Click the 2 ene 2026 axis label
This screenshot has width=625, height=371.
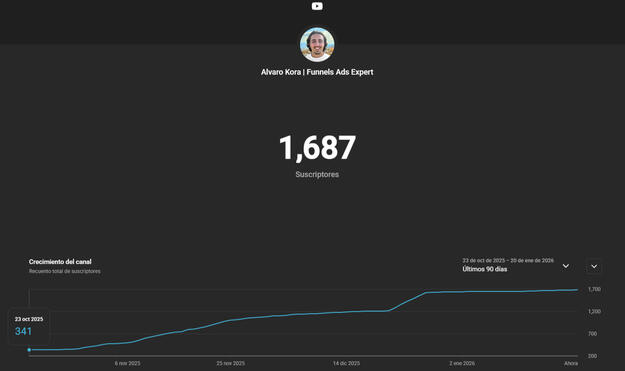tap(462, 363)
